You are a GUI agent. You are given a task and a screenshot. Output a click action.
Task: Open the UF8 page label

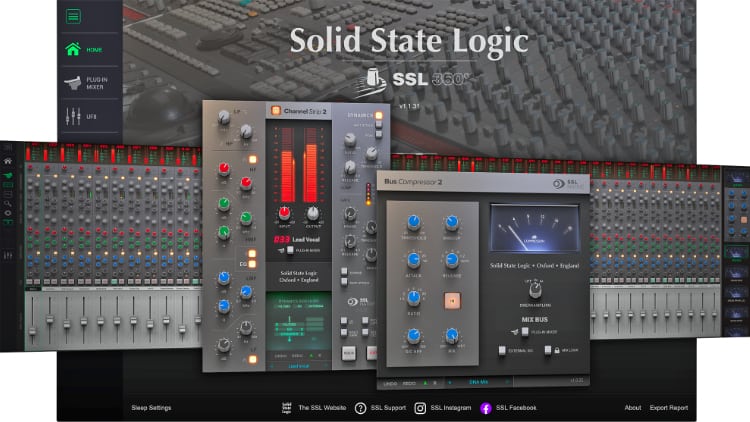[x=91, y=117]
